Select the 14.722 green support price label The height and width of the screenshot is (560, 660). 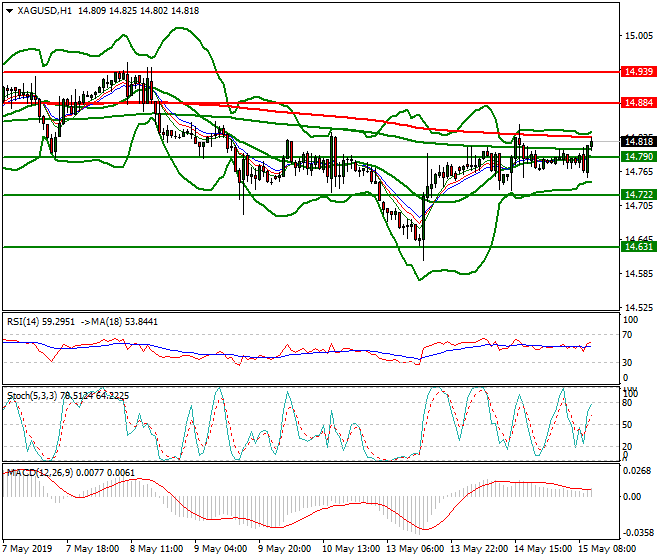(639, 195)
